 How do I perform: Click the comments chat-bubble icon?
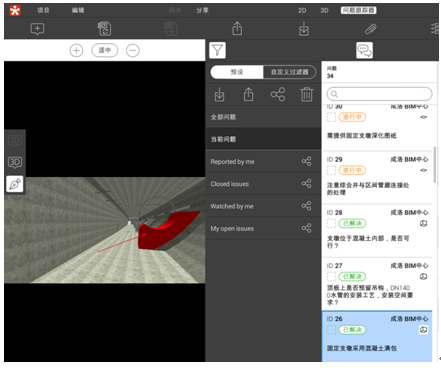364,50
